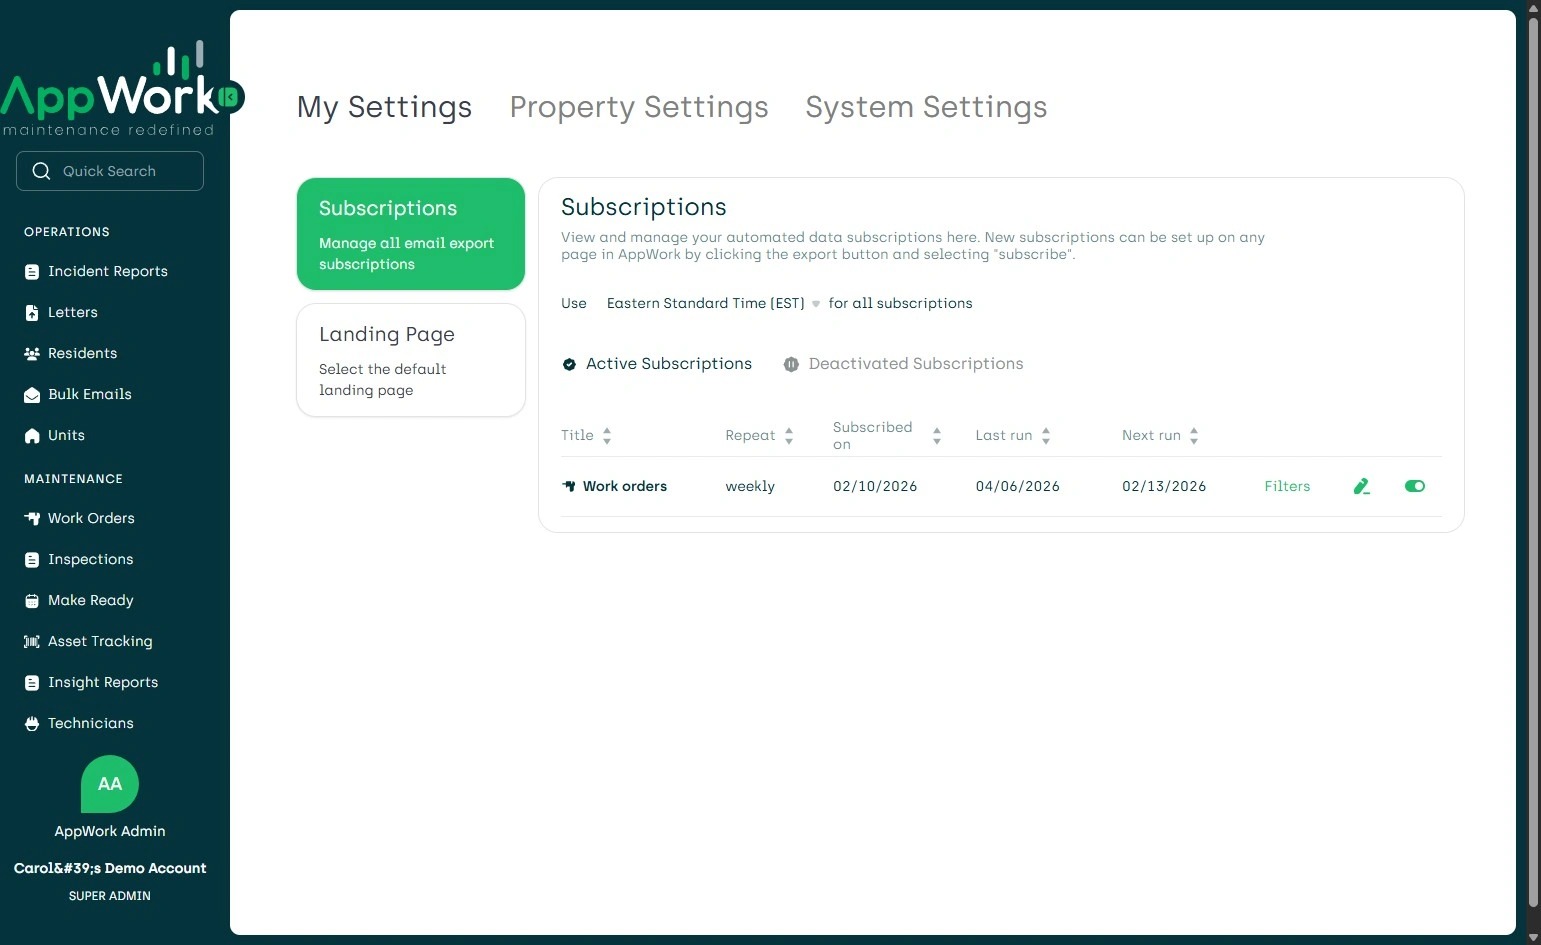Click the Demo Account name

[x=110, y=868]
